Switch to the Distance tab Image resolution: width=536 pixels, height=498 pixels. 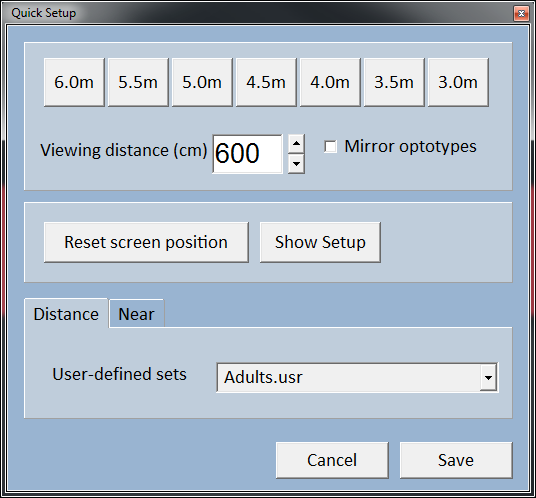pyautogui.click(x=66, y=314)
